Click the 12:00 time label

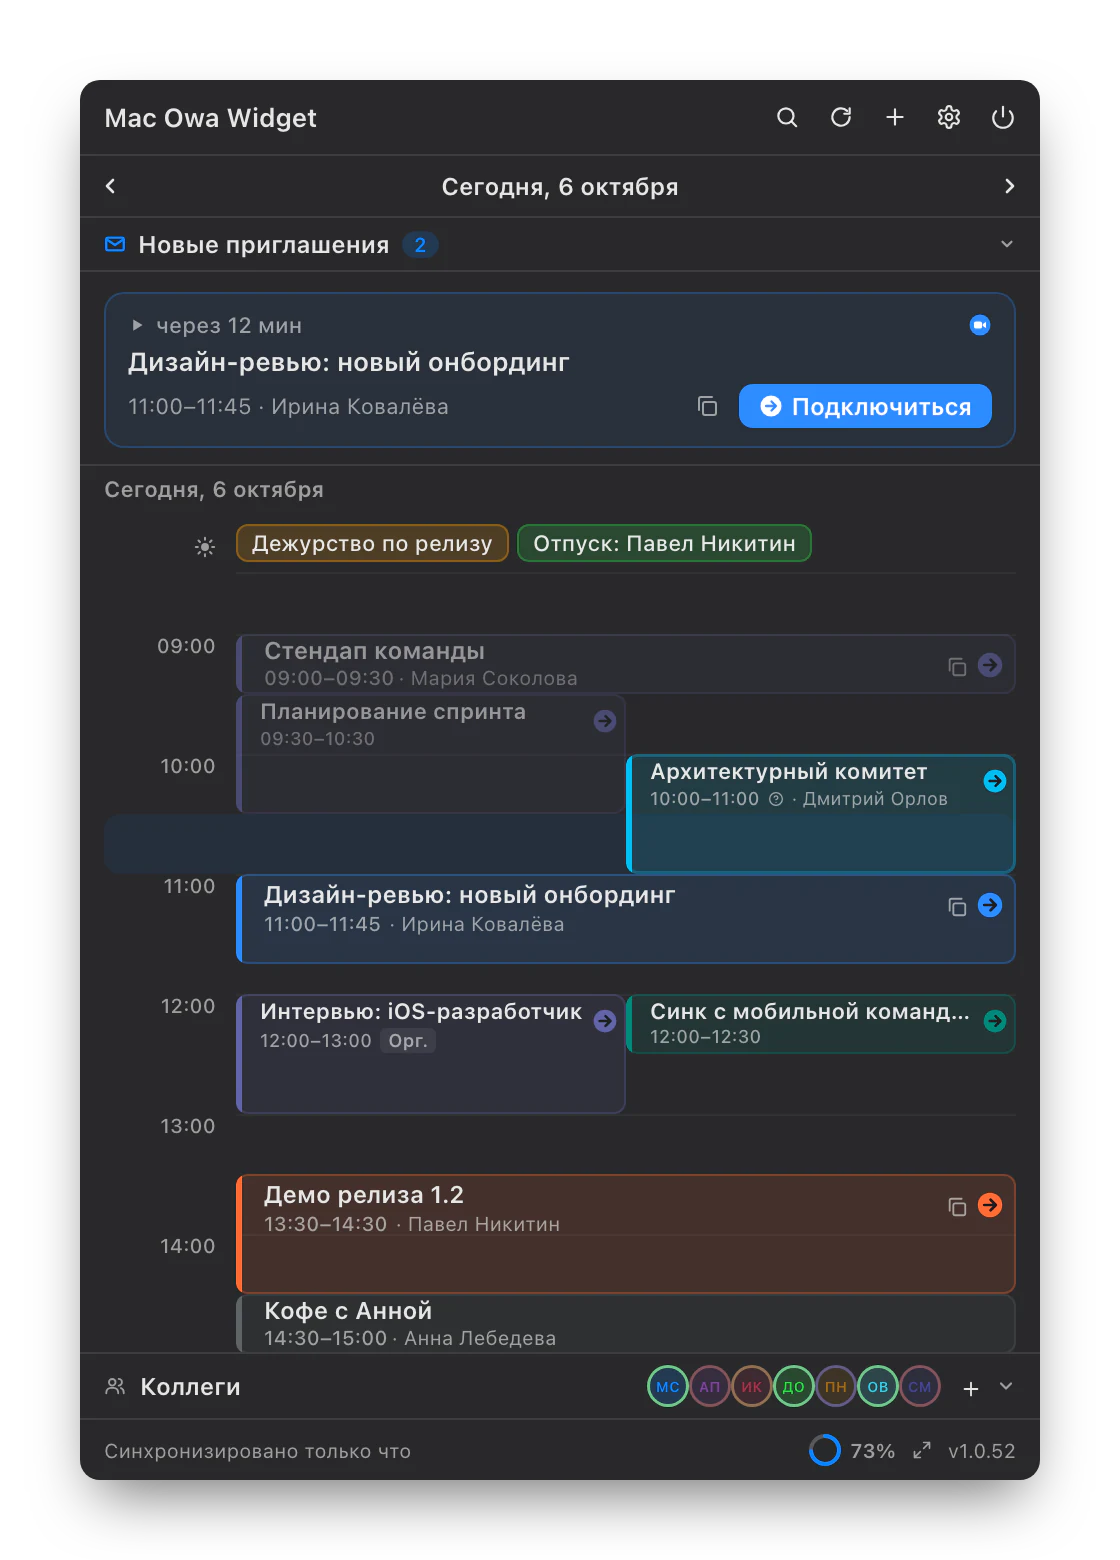pyautogui.click(x=188, y=1006)
